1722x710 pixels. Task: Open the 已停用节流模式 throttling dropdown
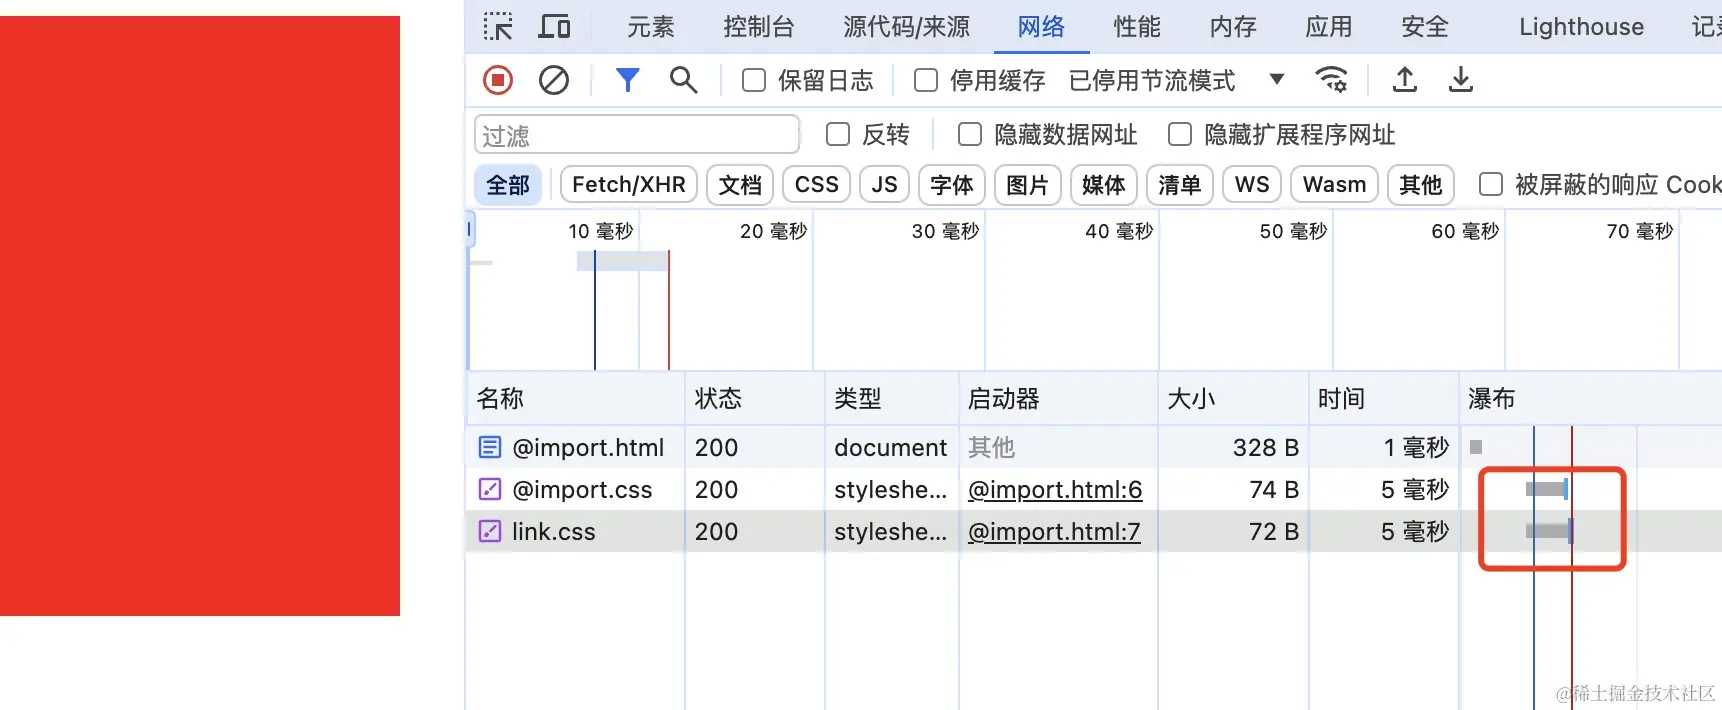1177,80
